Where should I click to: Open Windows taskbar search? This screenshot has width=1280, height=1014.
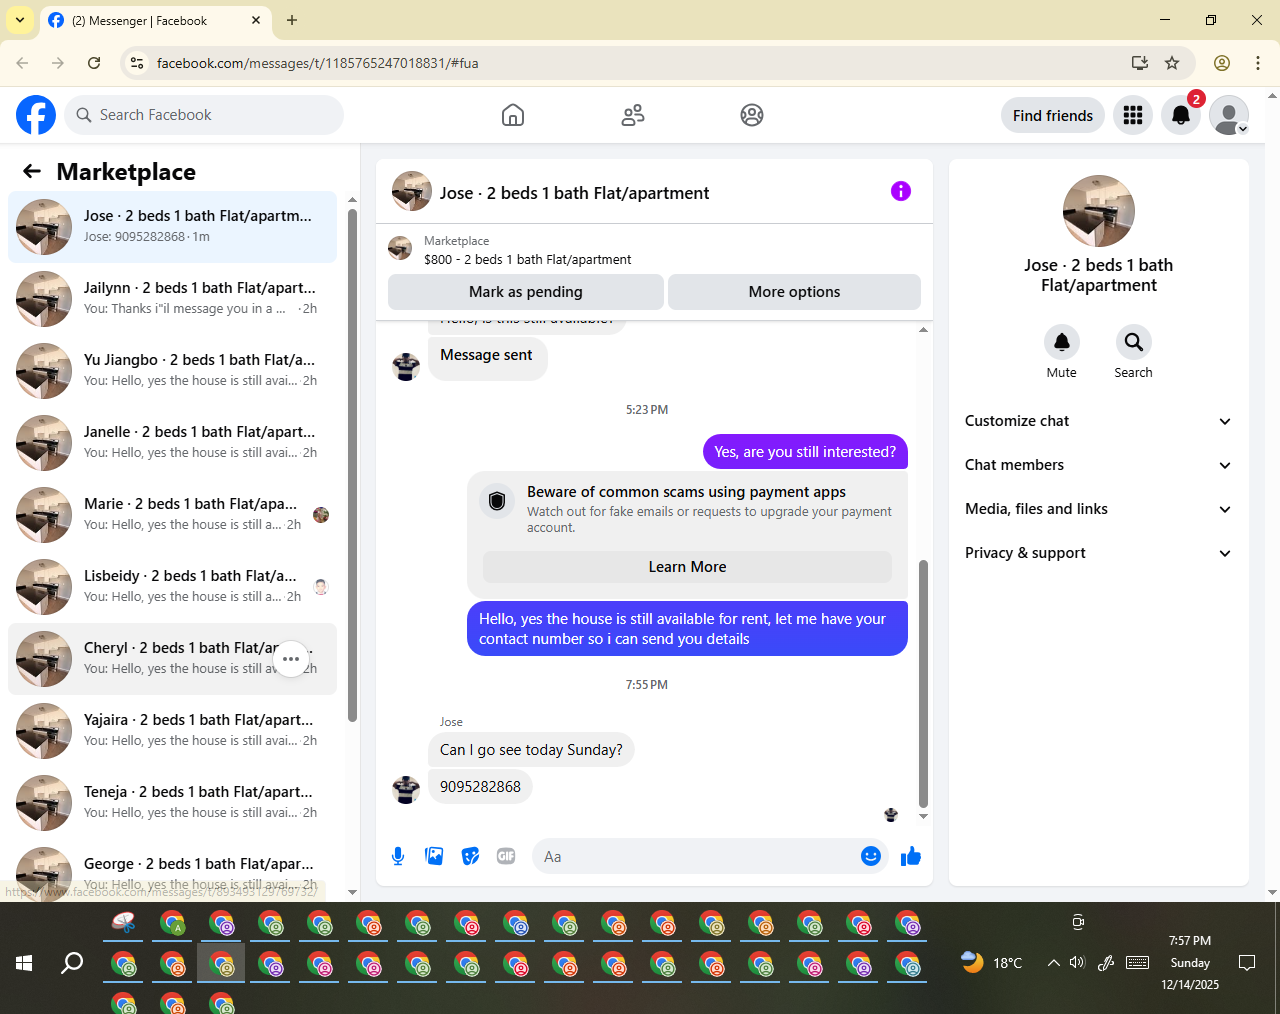click(72, 963)
